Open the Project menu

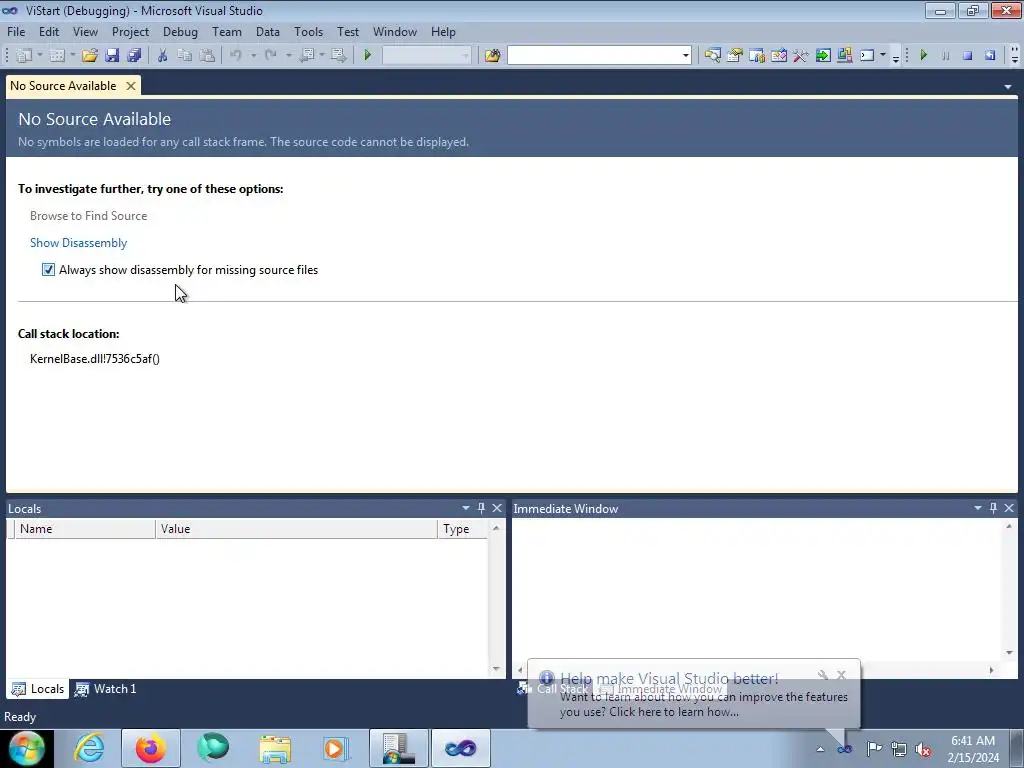[130, 31]
